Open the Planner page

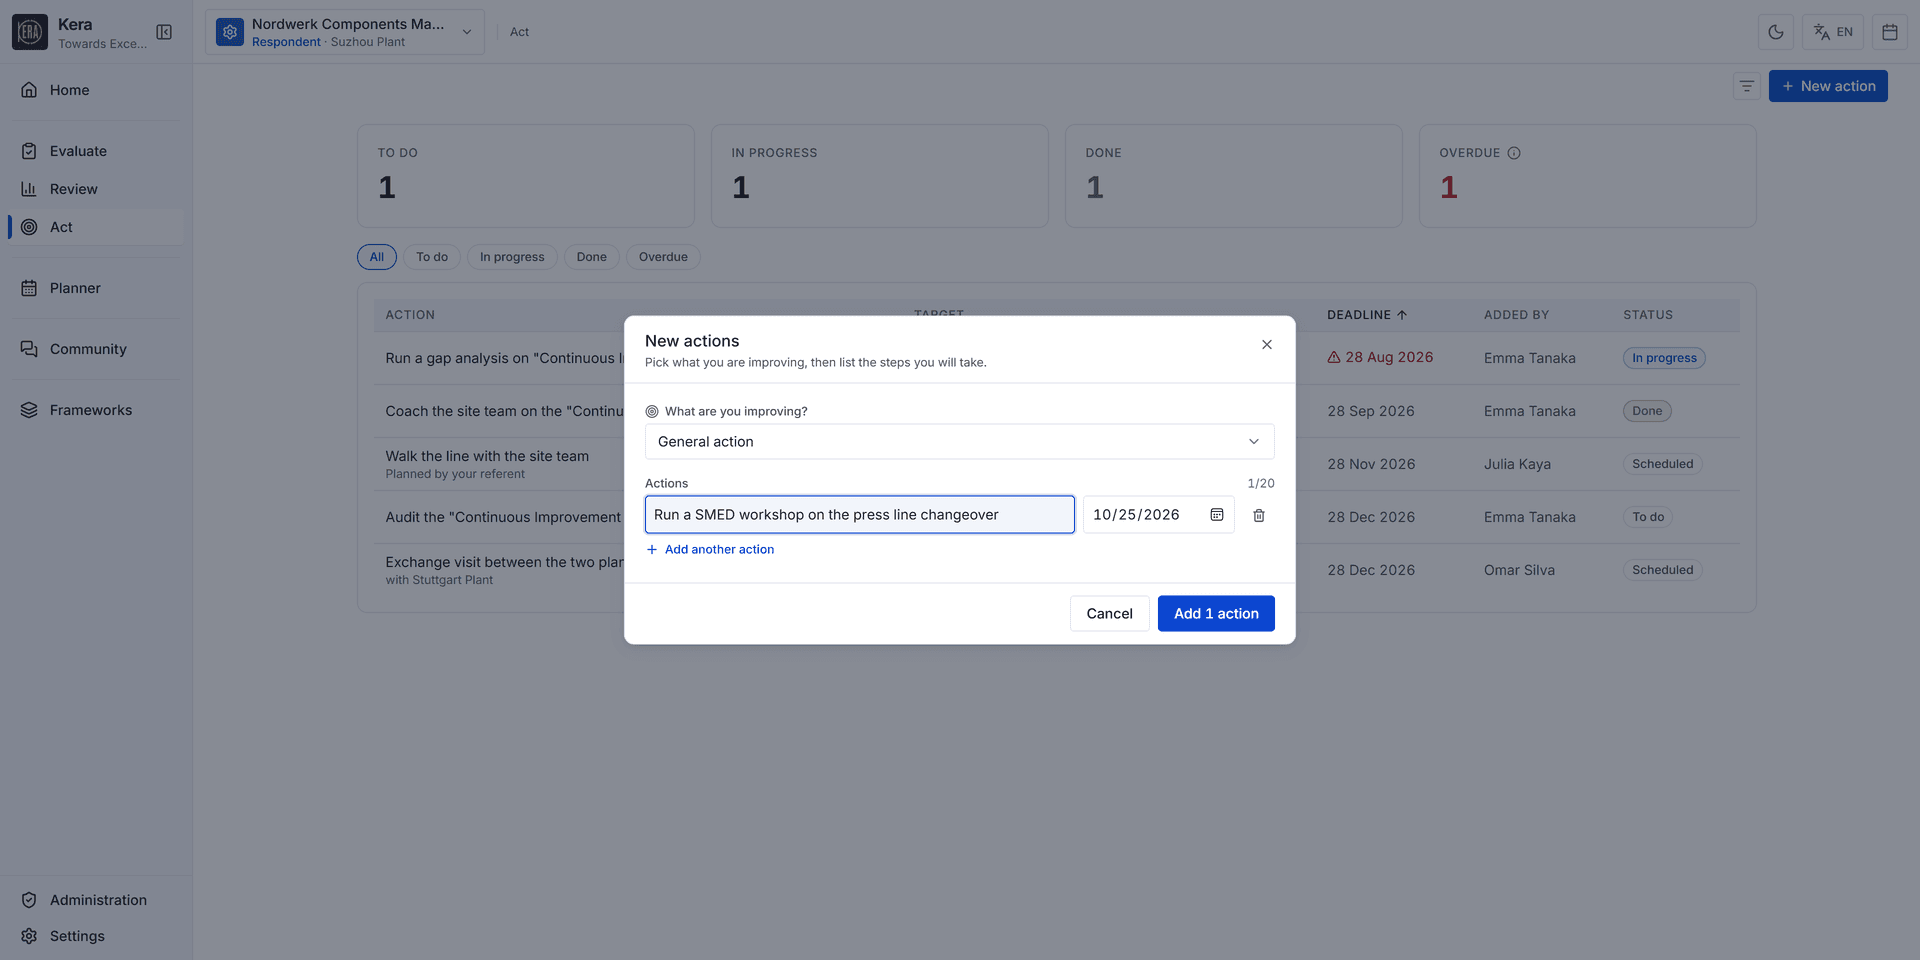96,288
